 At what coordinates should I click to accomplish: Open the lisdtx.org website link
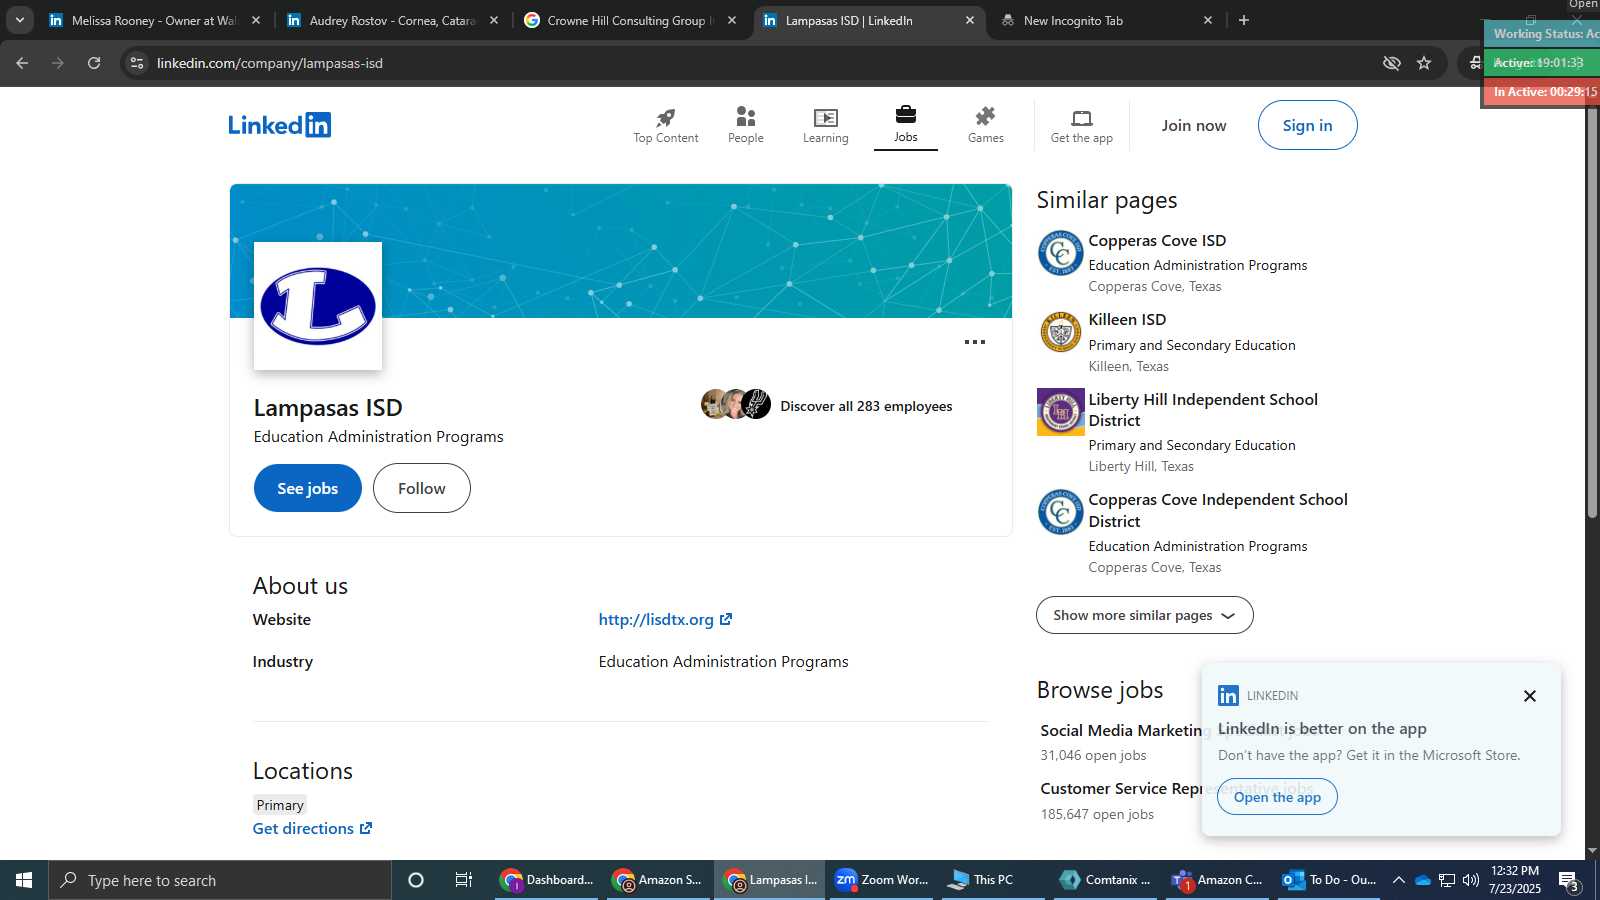coord(665,619)
